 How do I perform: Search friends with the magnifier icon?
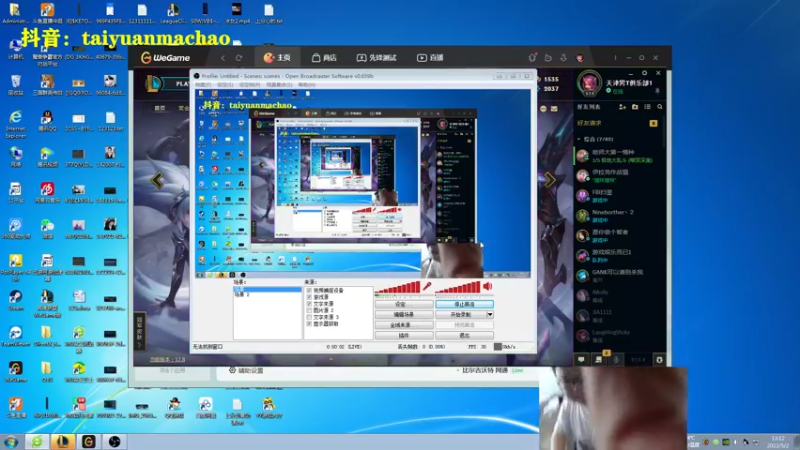pos(660,107)
